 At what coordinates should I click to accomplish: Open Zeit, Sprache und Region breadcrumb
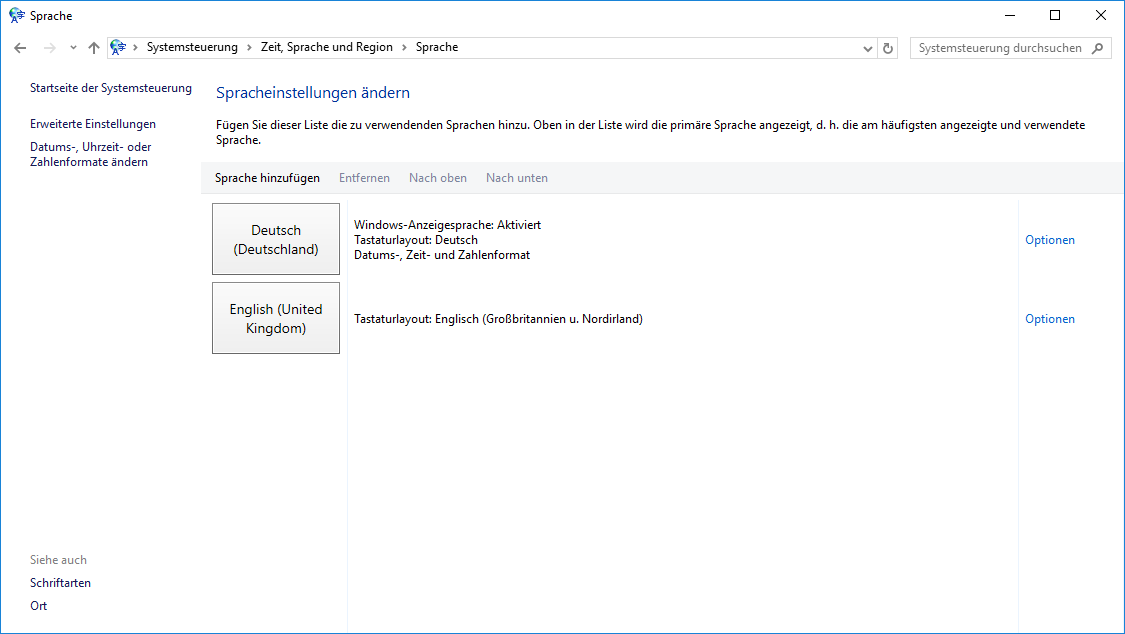click(326, 47)
